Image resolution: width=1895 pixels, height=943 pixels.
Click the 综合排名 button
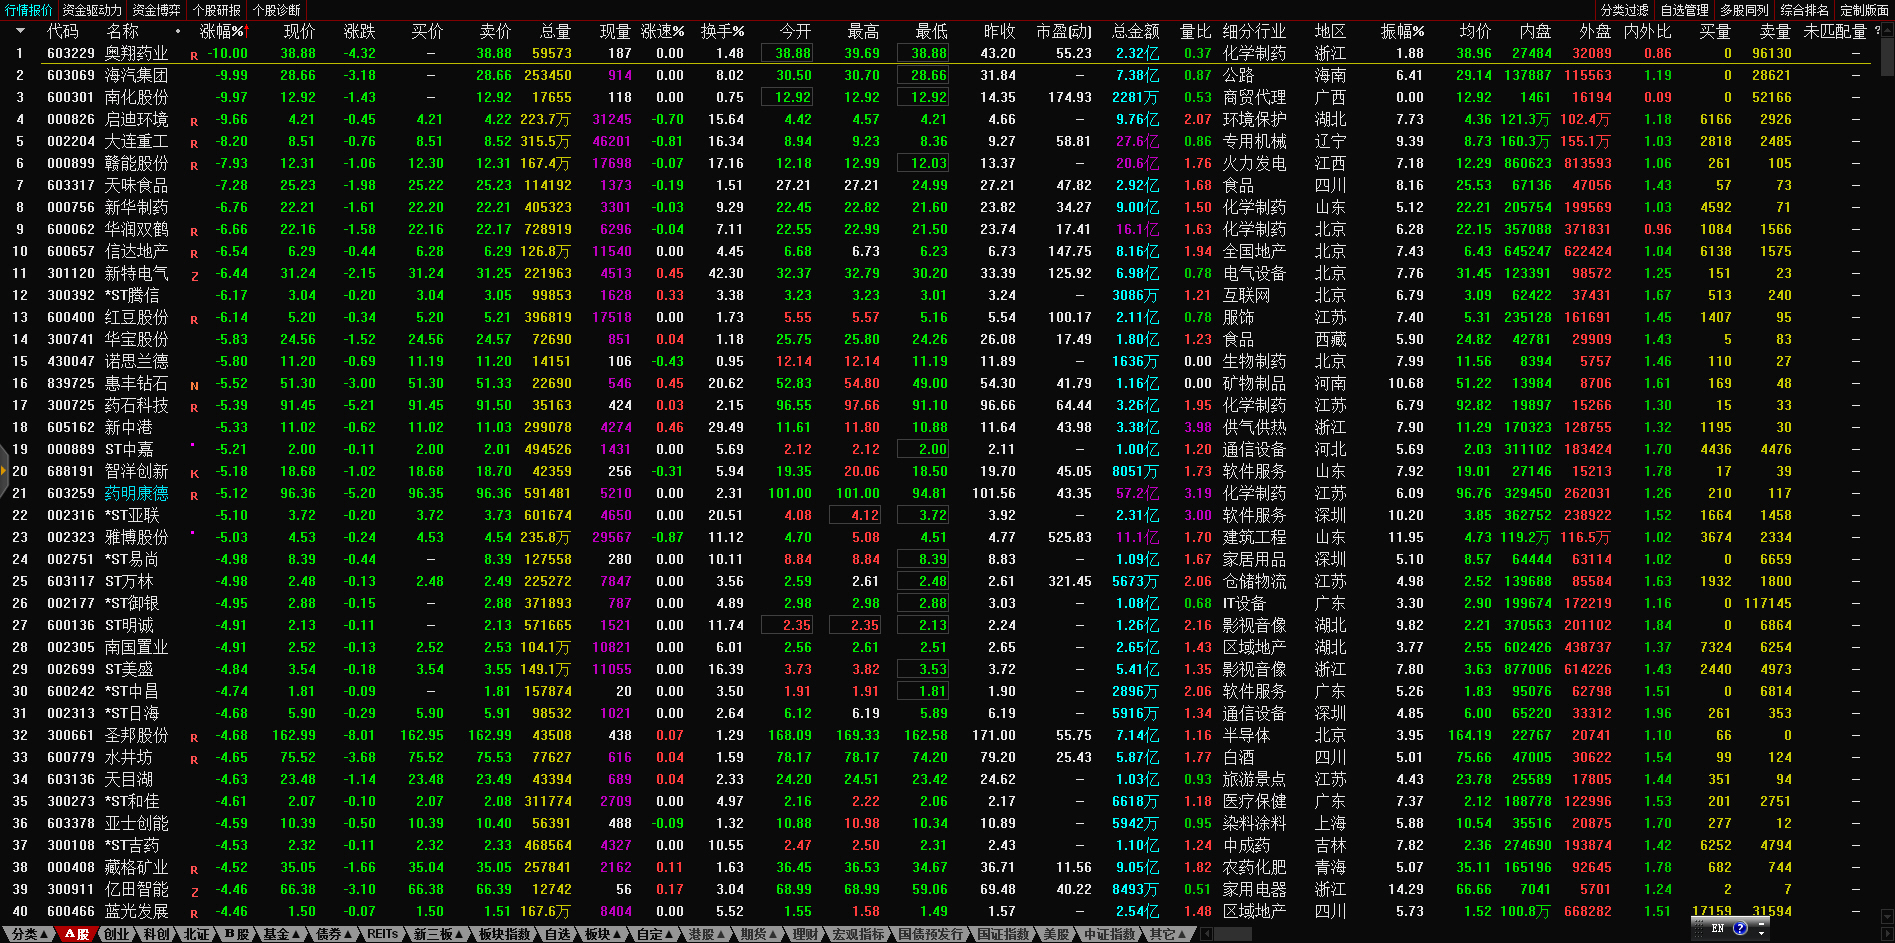pyautogui.click(x=1804, y=10)
